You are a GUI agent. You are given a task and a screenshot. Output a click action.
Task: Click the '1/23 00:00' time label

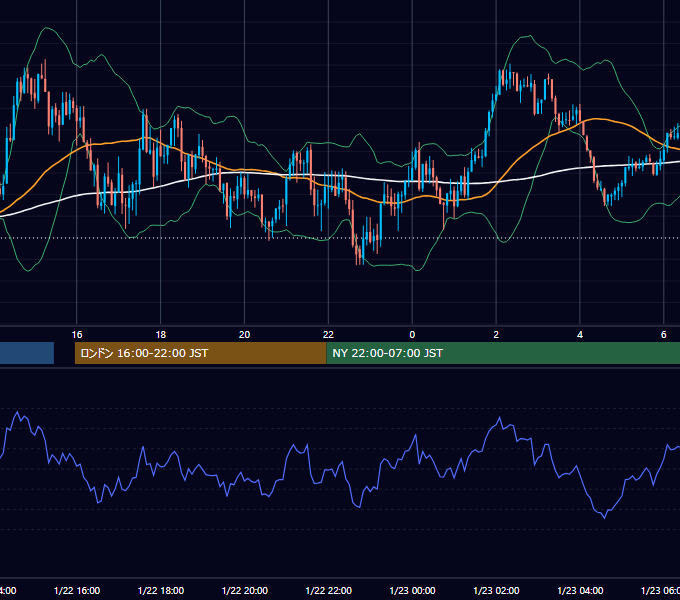(x=412, y=590)
